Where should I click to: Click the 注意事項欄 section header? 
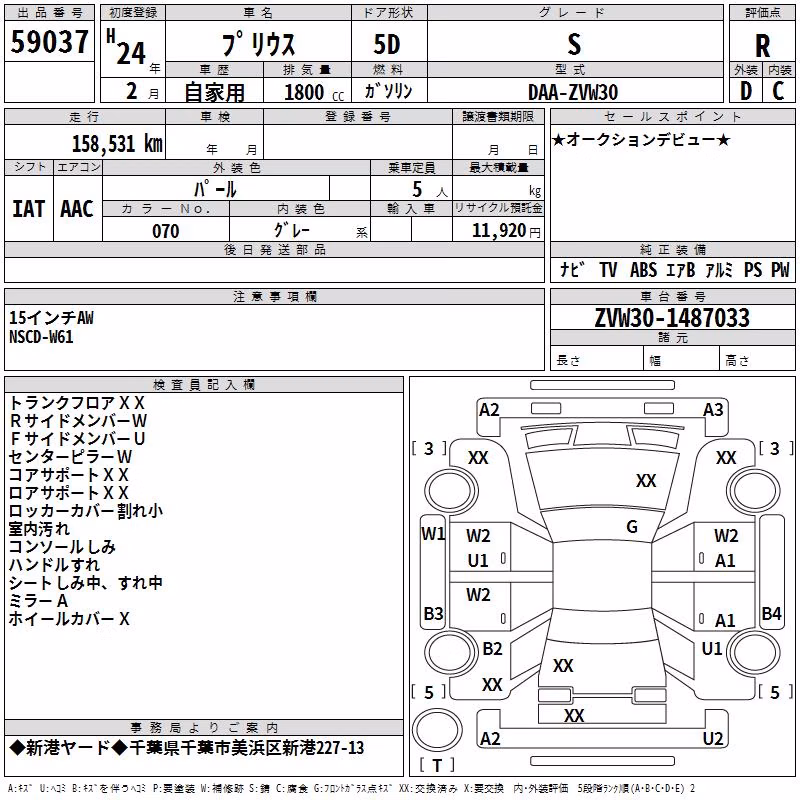(274, 296)
